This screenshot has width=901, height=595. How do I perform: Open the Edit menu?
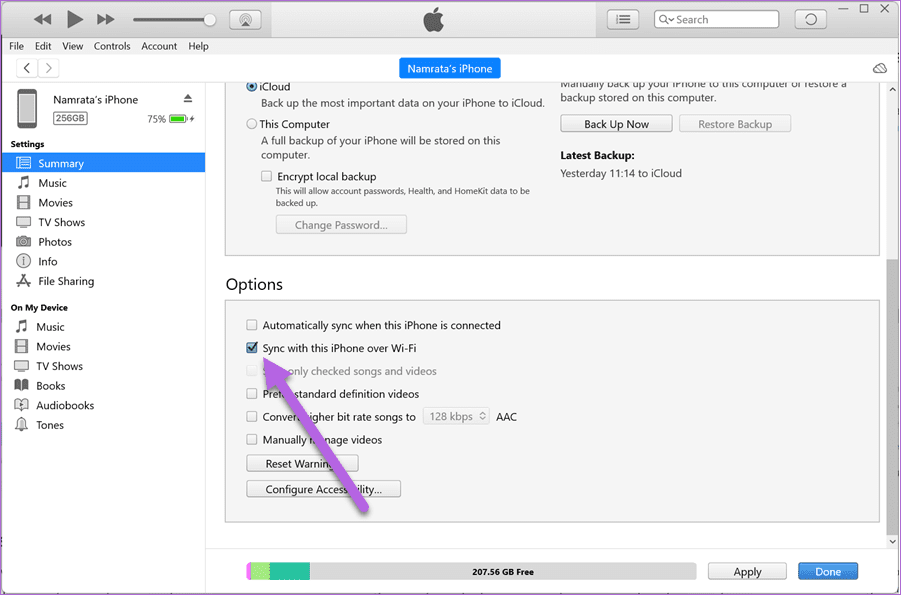point(43,46)
